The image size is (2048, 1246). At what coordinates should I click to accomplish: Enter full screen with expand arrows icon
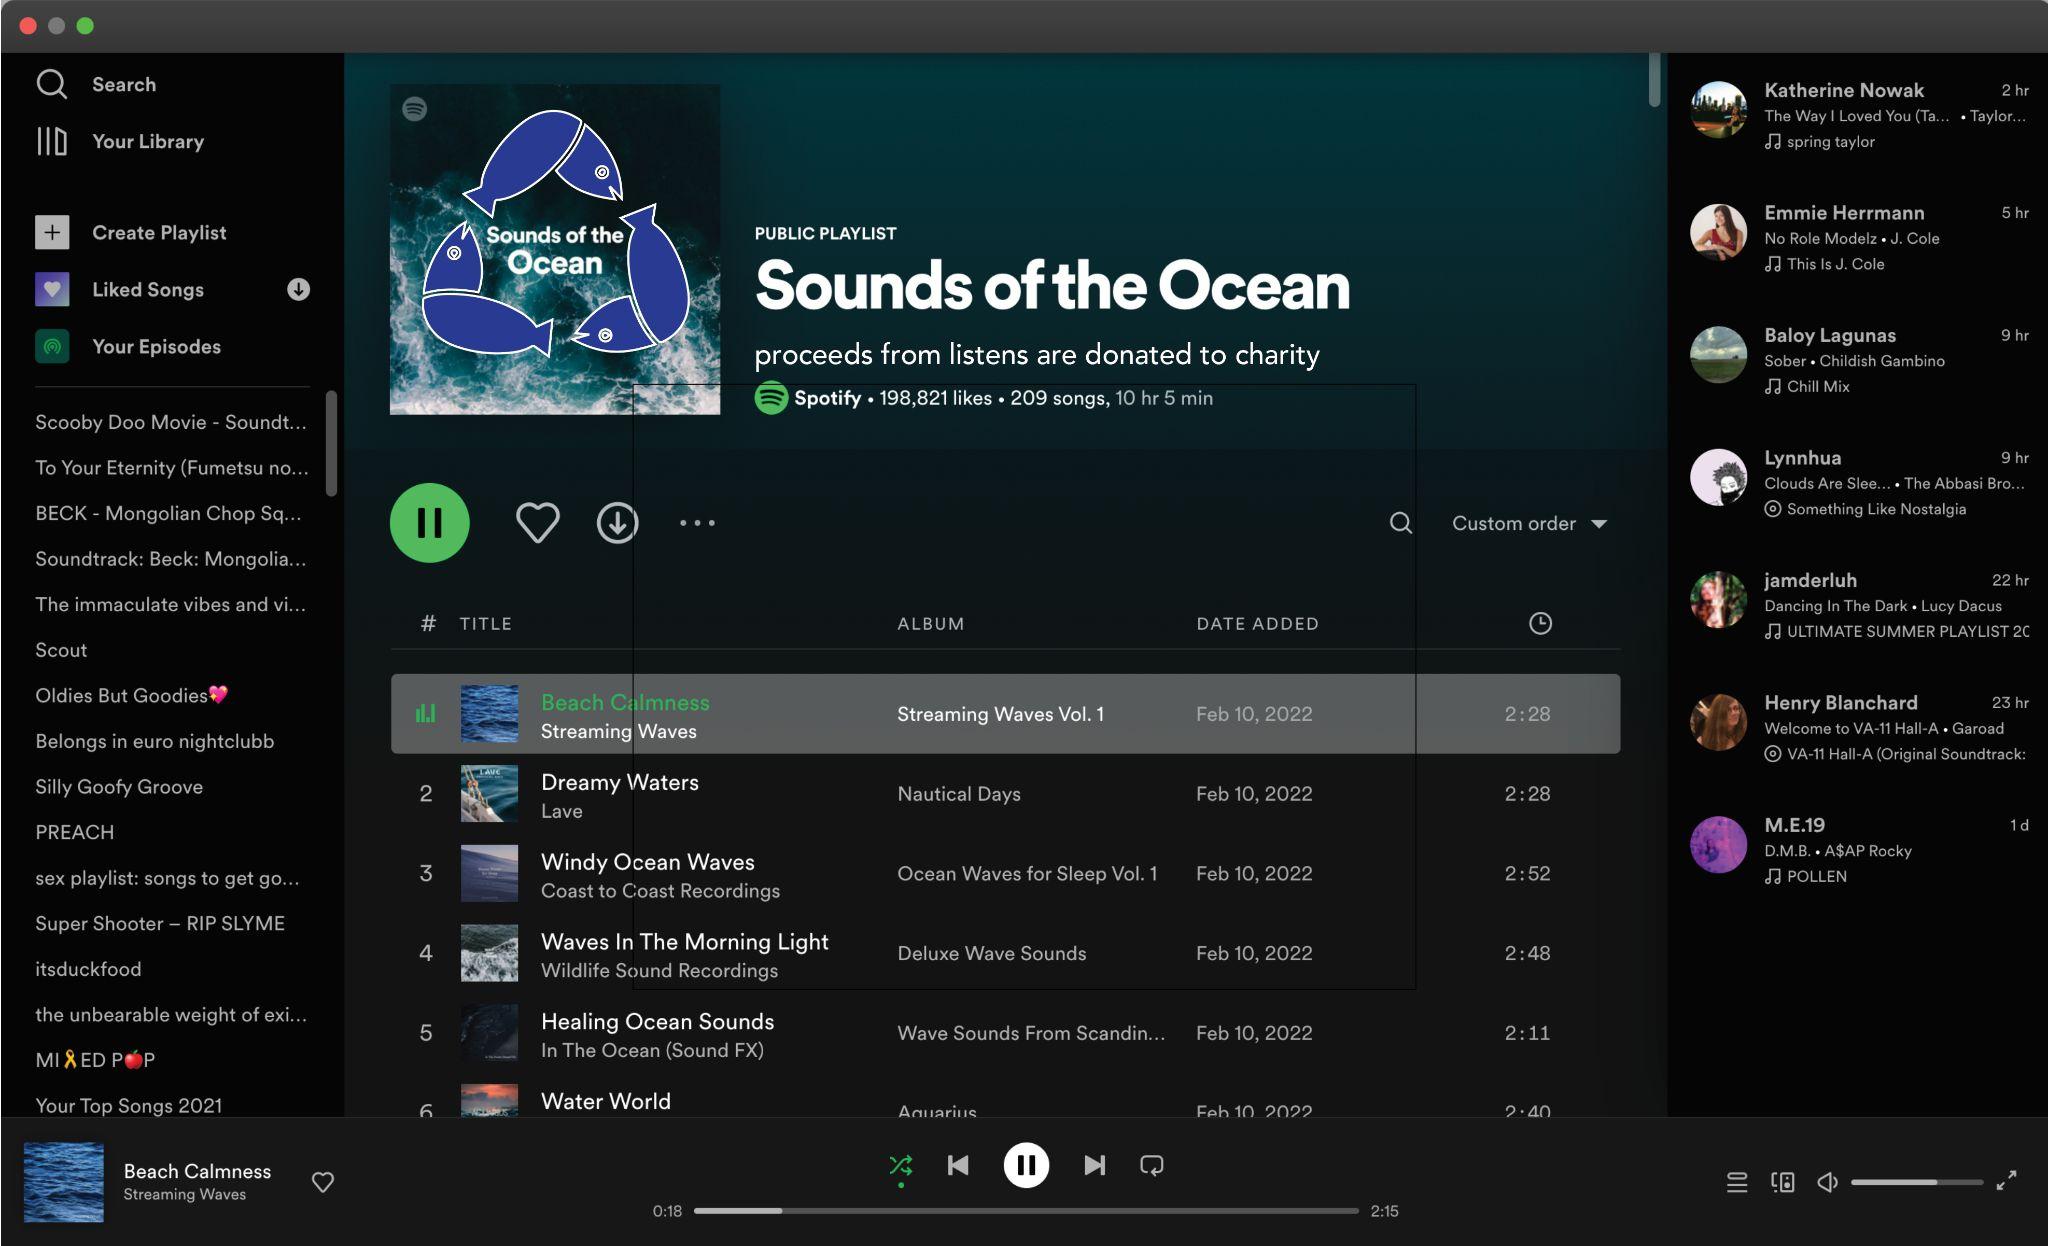coord(2006,1181)
